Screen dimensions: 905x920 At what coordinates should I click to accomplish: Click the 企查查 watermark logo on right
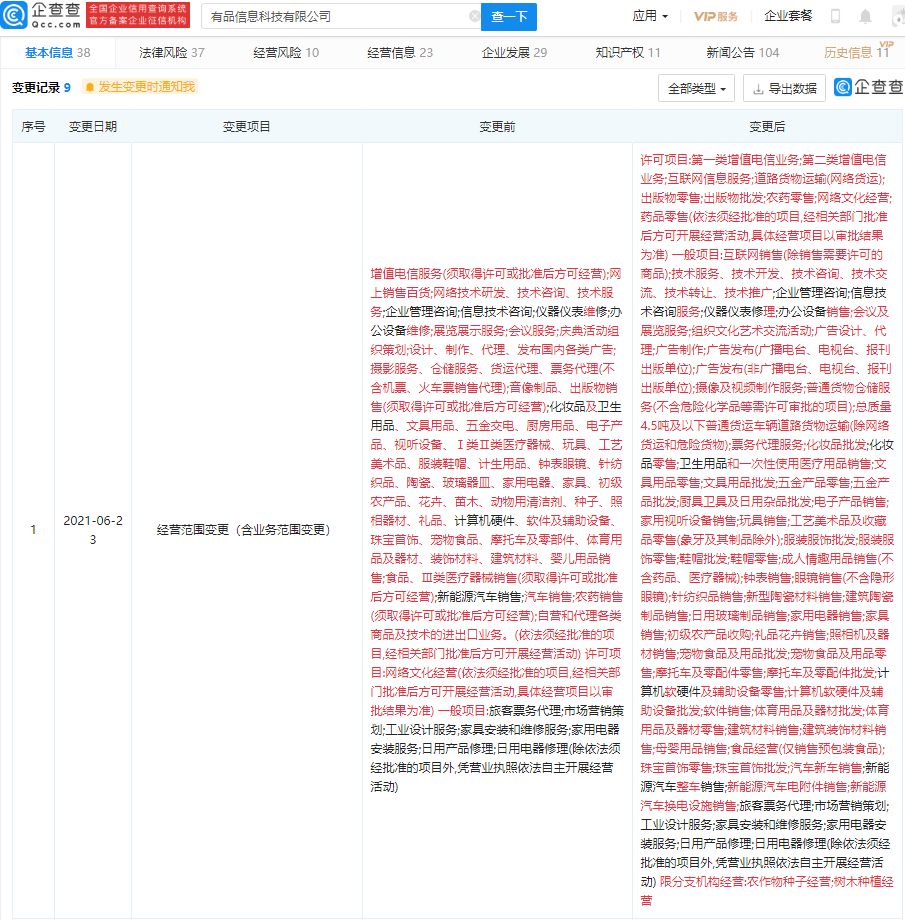(x=868, y=88)
